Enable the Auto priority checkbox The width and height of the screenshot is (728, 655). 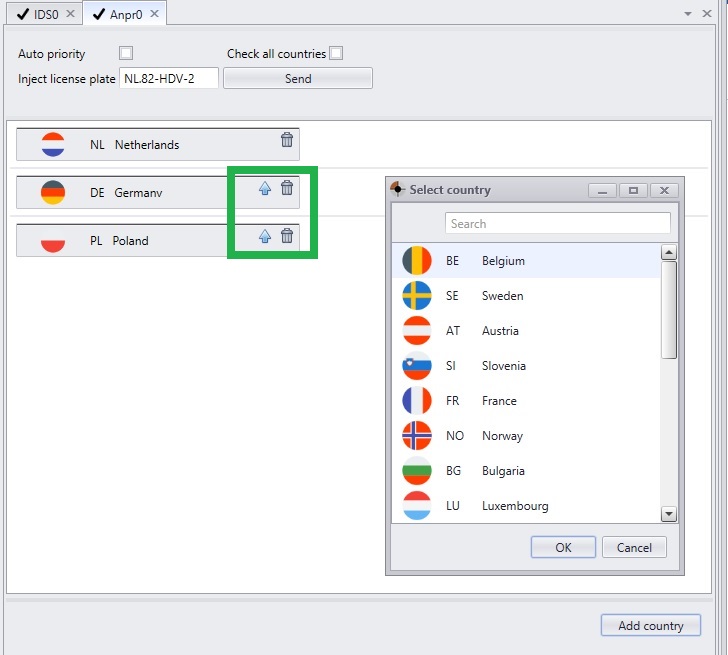pyautogui.click(x=126, y=53)
